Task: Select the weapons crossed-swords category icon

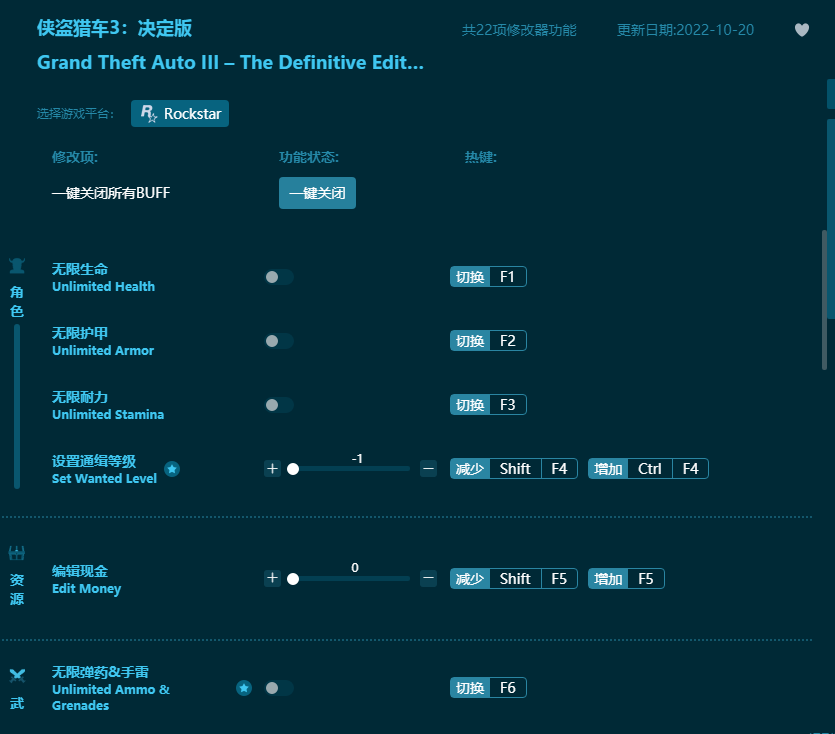Action: click(x=17, y=676)
